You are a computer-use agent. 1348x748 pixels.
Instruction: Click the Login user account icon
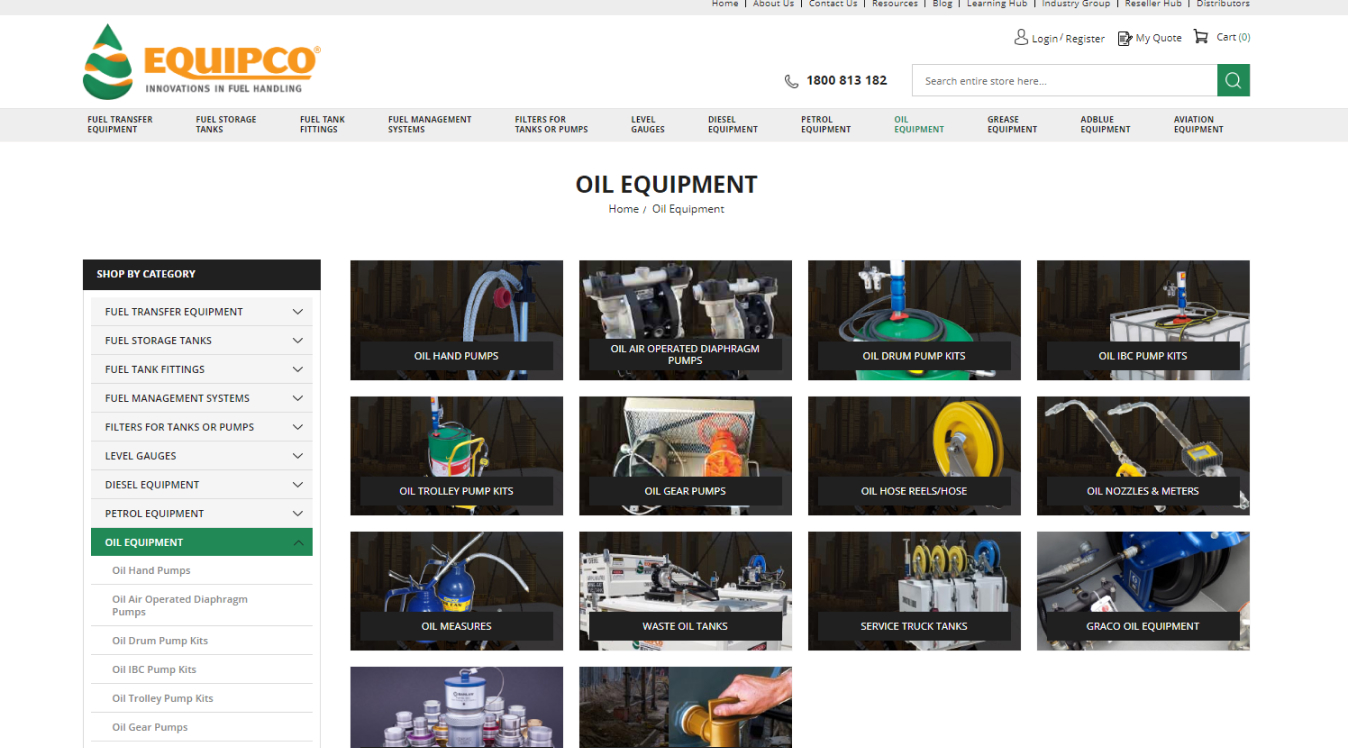point(1021,38)
